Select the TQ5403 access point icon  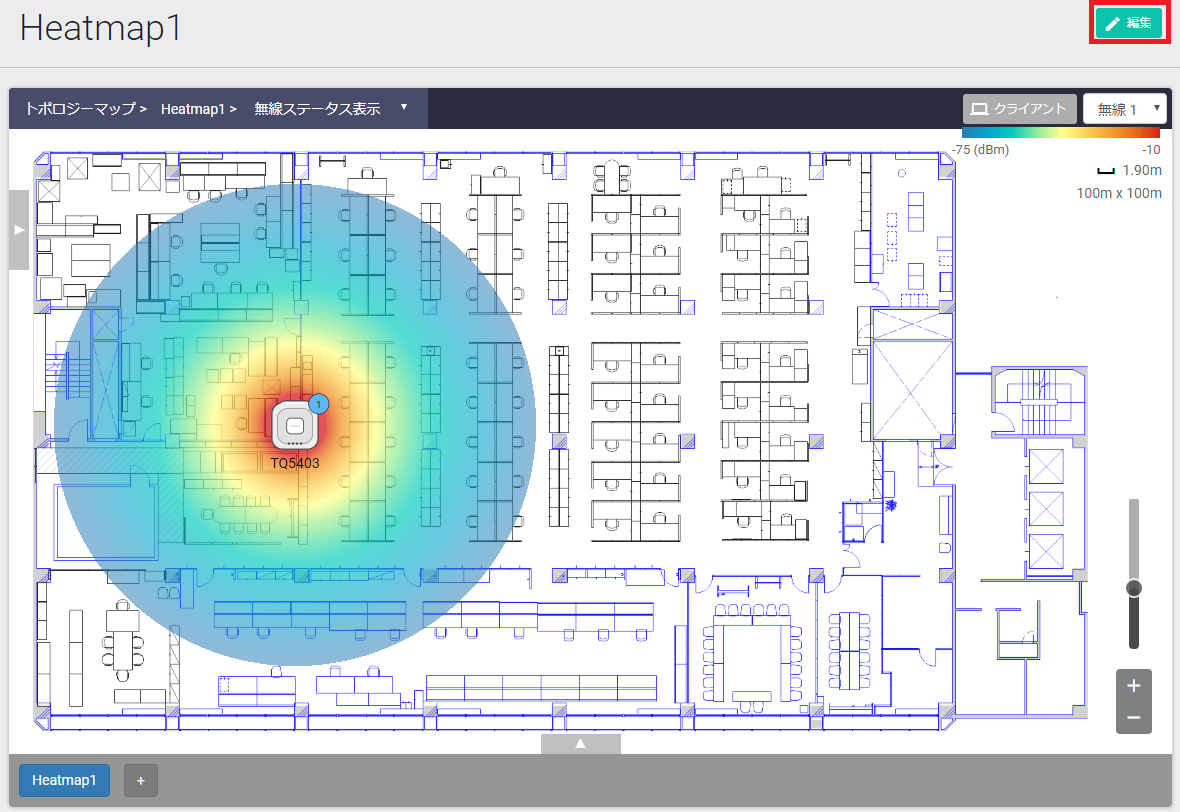[x=295, y=426]
